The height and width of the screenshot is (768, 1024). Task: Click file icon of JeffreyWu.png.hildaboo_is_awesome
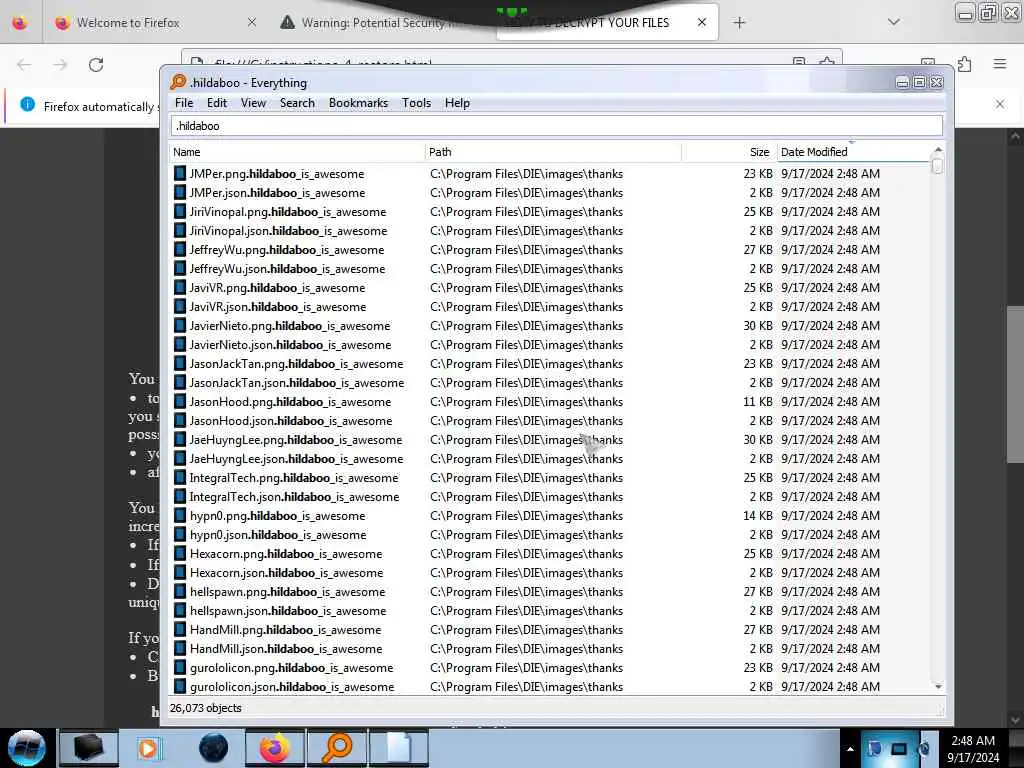pyautogui.click(x=180, y=249)
